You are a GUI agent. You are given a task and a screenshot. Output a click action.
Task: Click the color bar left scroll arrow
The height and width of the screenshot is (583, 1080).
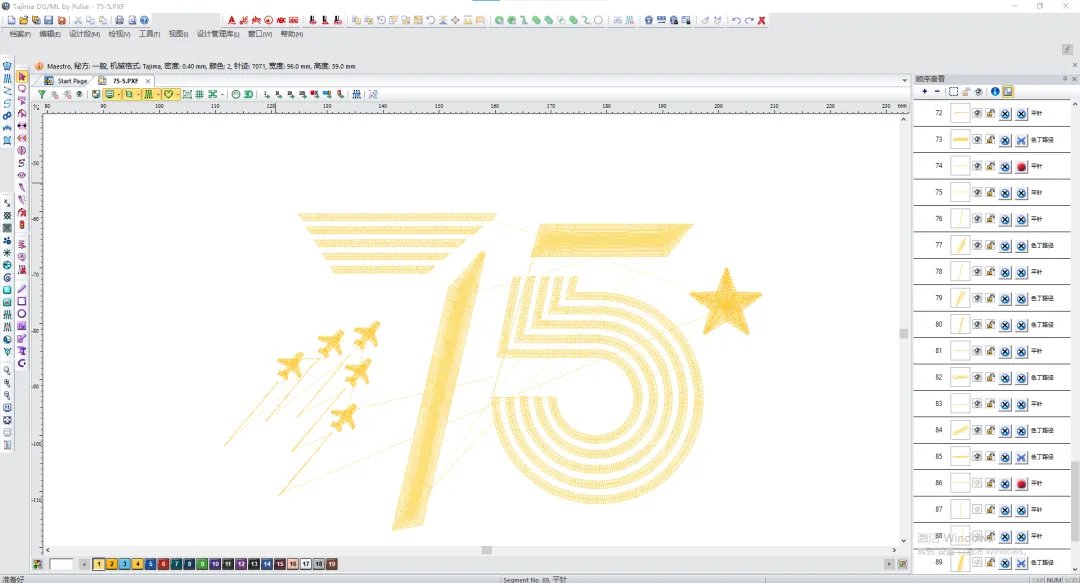[x=85, y=564]
